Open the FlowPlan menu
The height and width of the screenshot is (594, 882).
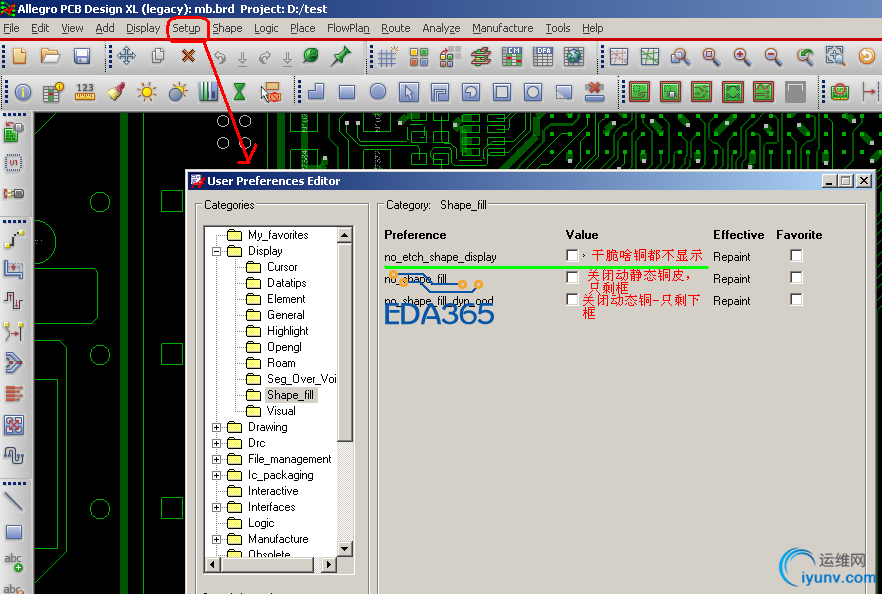348,28
